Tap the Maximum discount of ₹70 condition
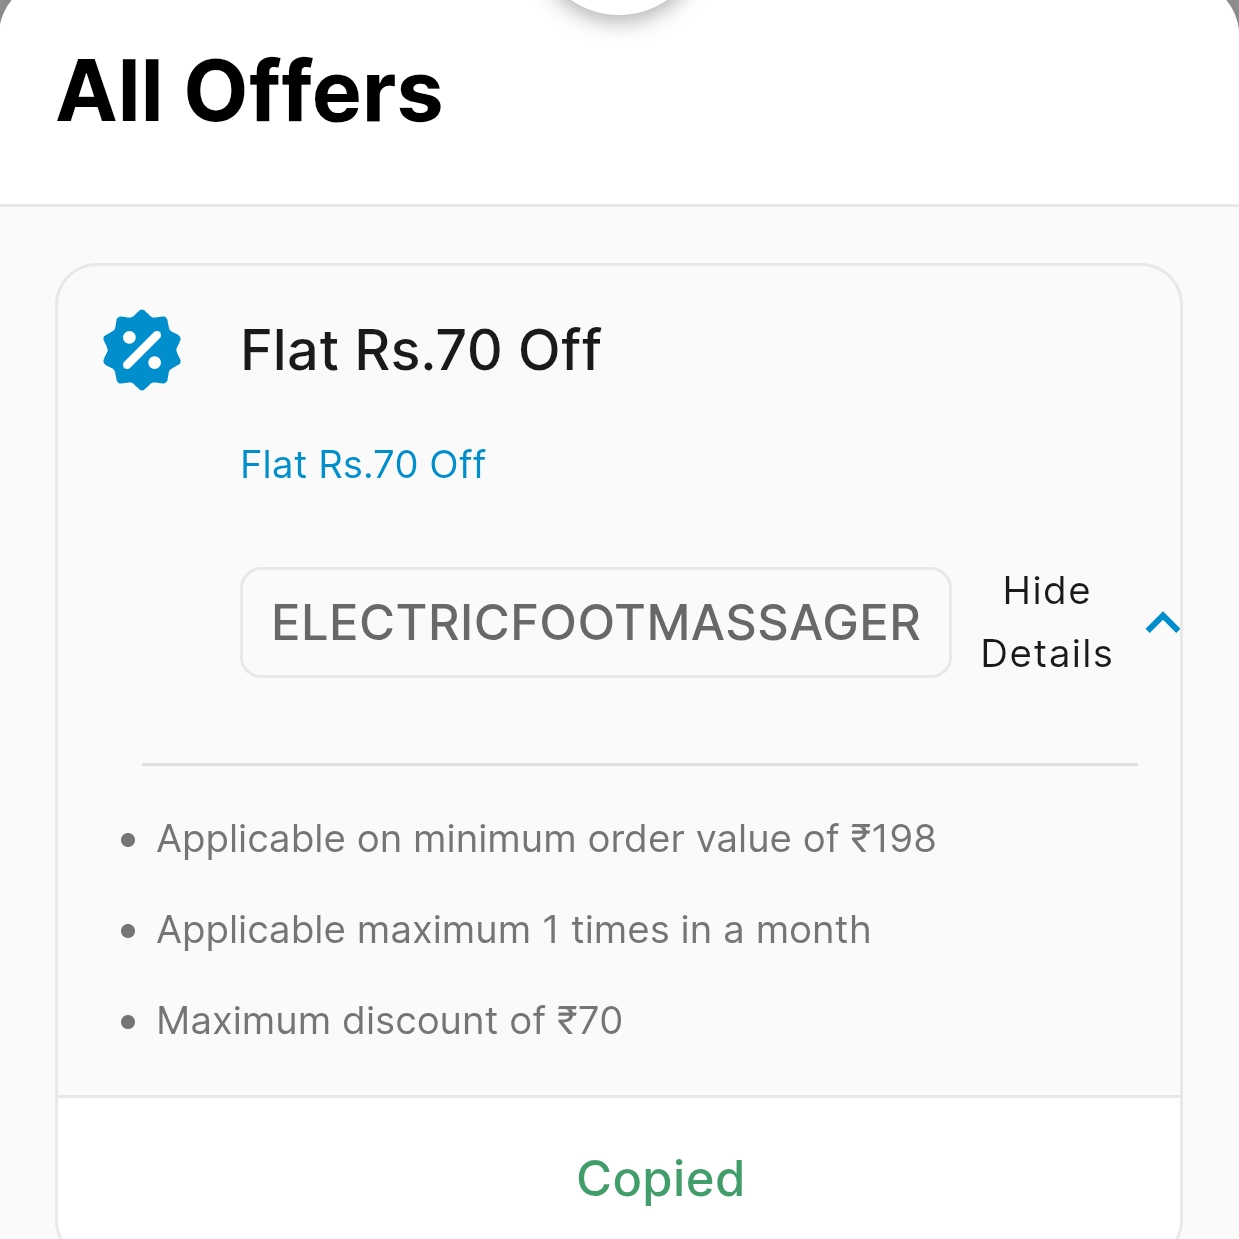This screenshot has height=1239, width=1239. tap(389, 1021)
